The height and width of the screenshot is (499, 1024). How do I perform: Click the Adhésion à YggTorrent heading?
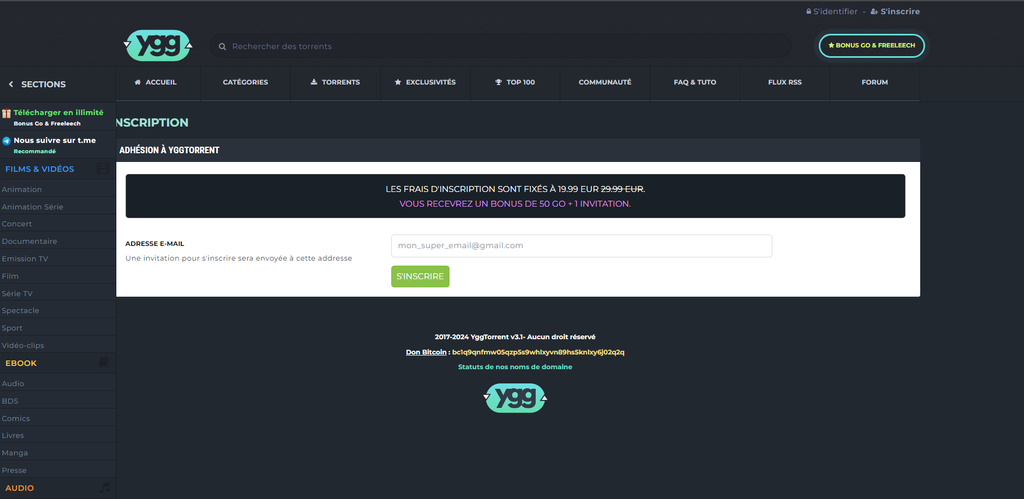[x=168, y=150]
